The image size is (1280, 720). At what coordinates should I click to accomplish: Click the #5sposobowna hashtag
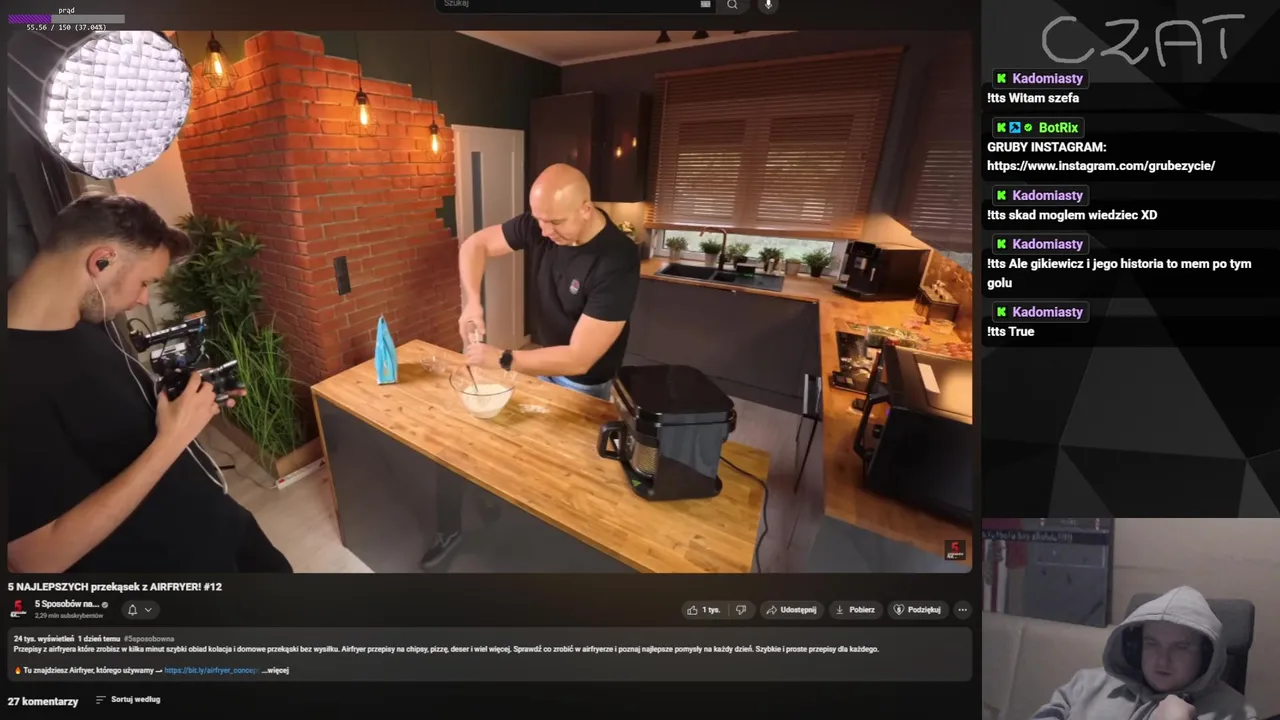(x=149, y=638)
